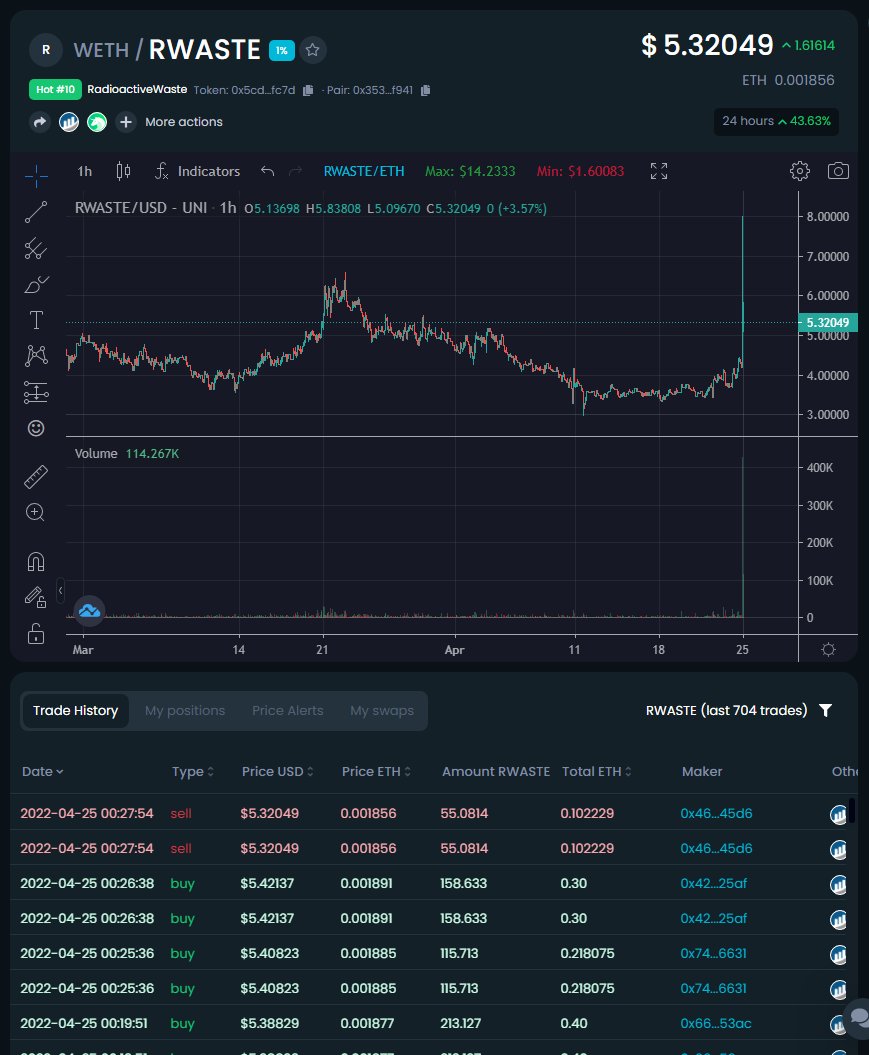Screen dimensions: 869x1055
Task: Open the emoji icons tool
Action: (x=36, y=428)
